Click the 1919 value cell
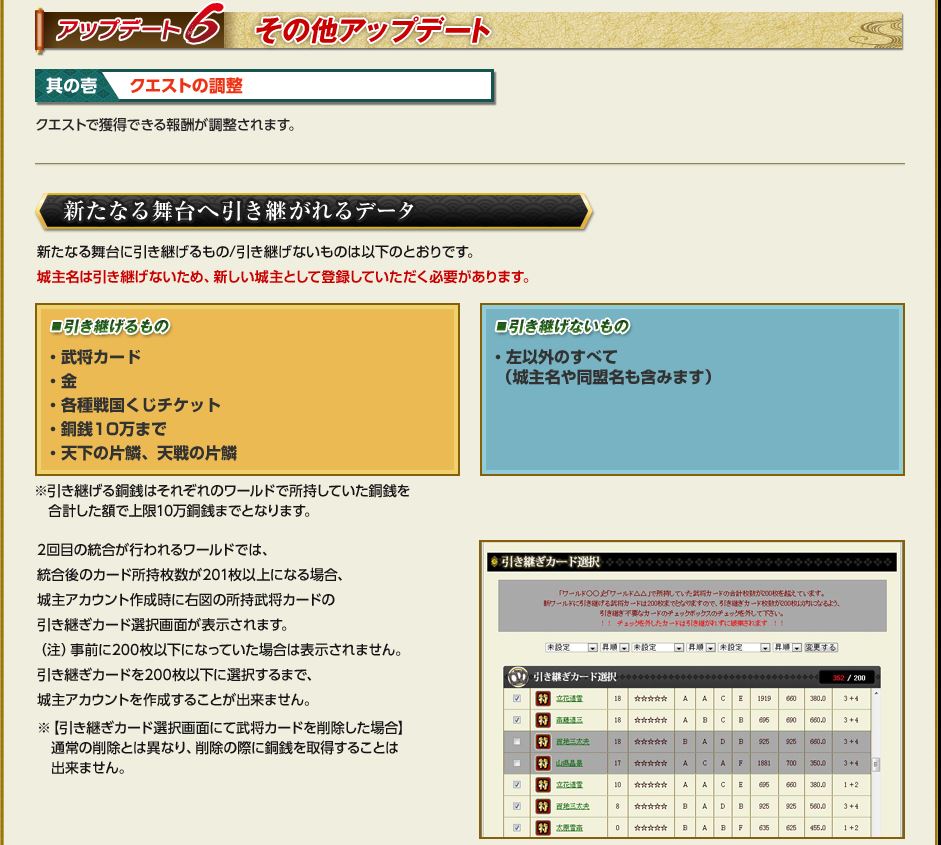 (763, 699)
